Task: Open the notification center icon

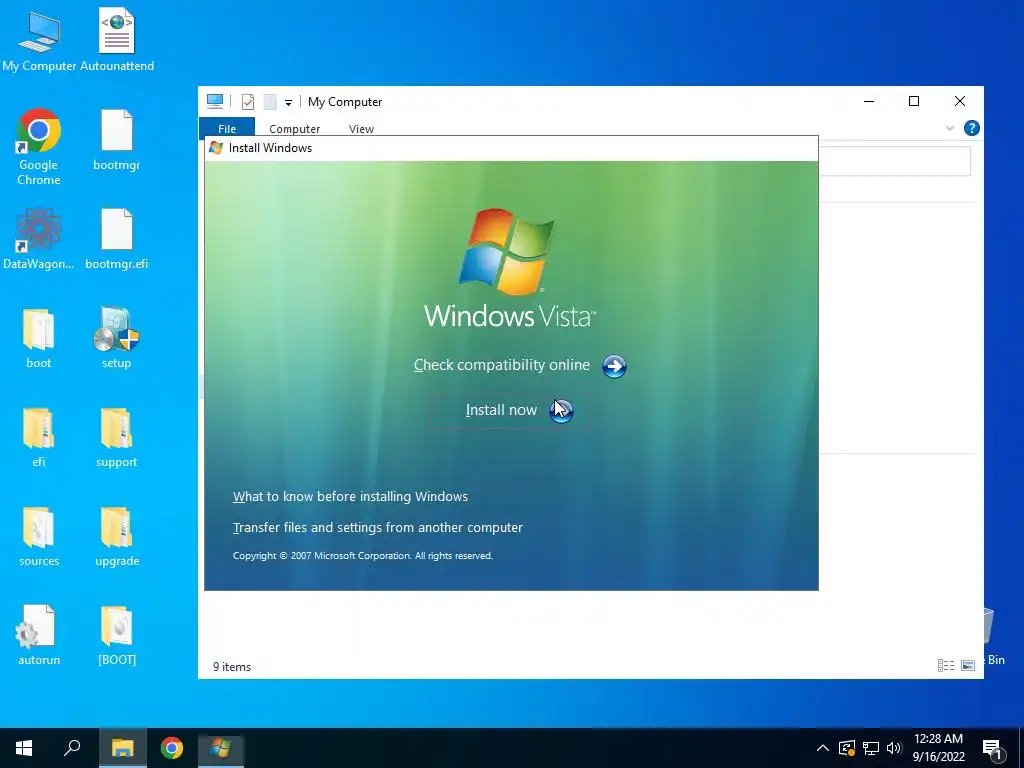Action: (993, 750)
